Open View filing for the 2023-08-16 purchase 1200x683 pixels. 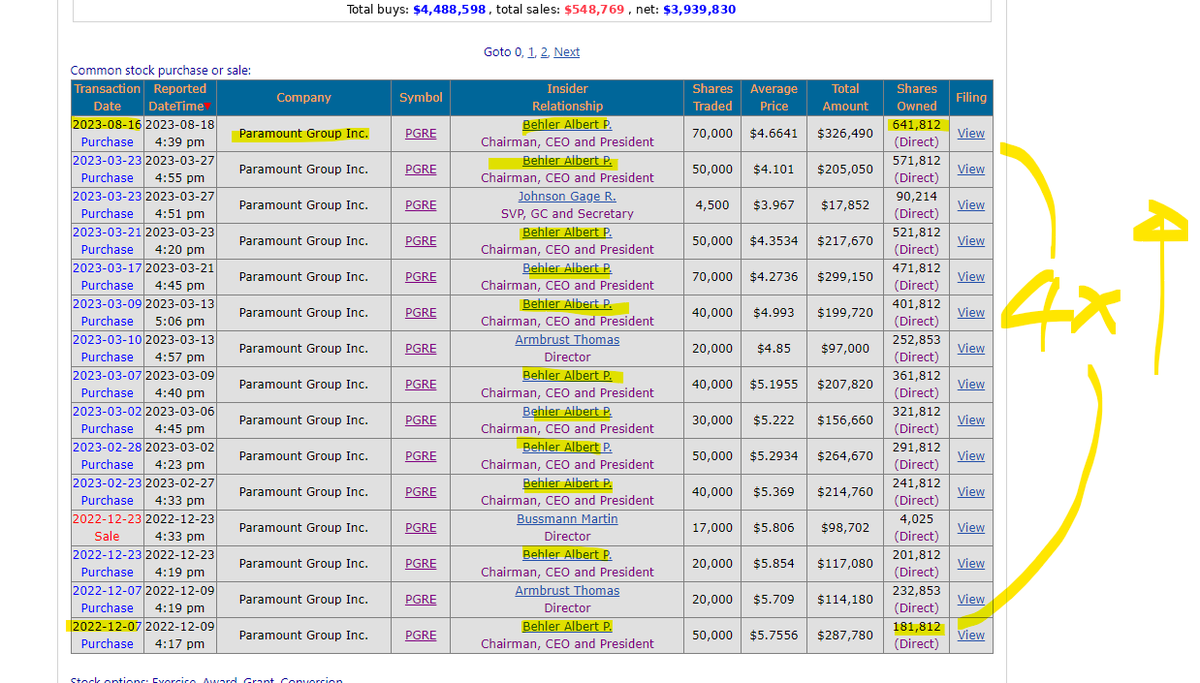971,133
